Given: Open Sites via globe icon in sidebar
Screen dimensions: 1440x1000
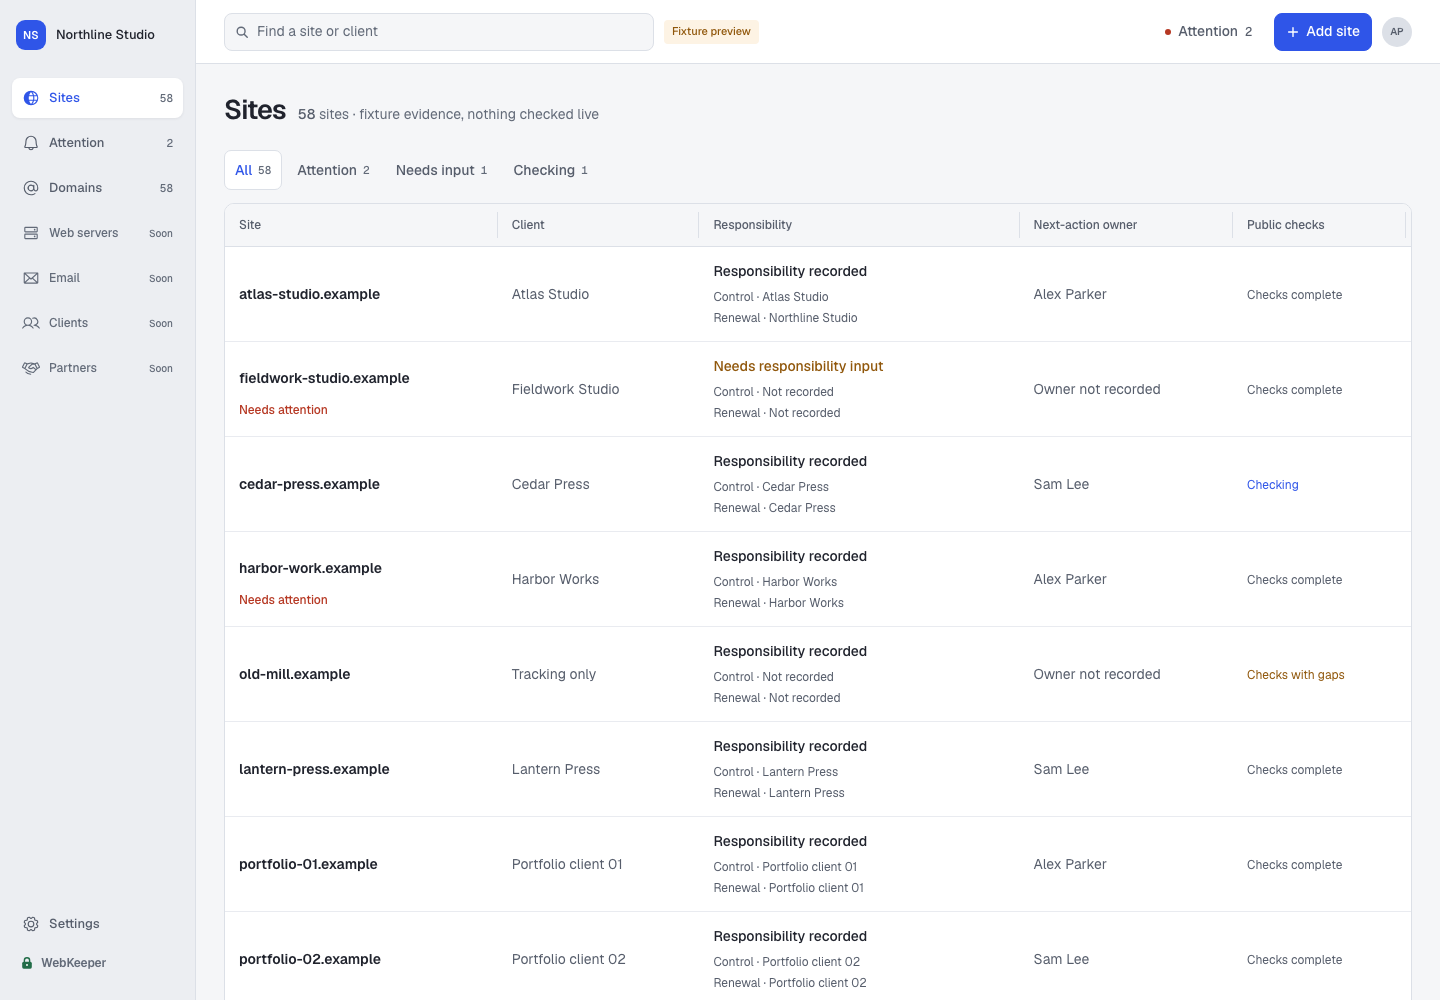Looking at the screenshot, I should (31, 98).
